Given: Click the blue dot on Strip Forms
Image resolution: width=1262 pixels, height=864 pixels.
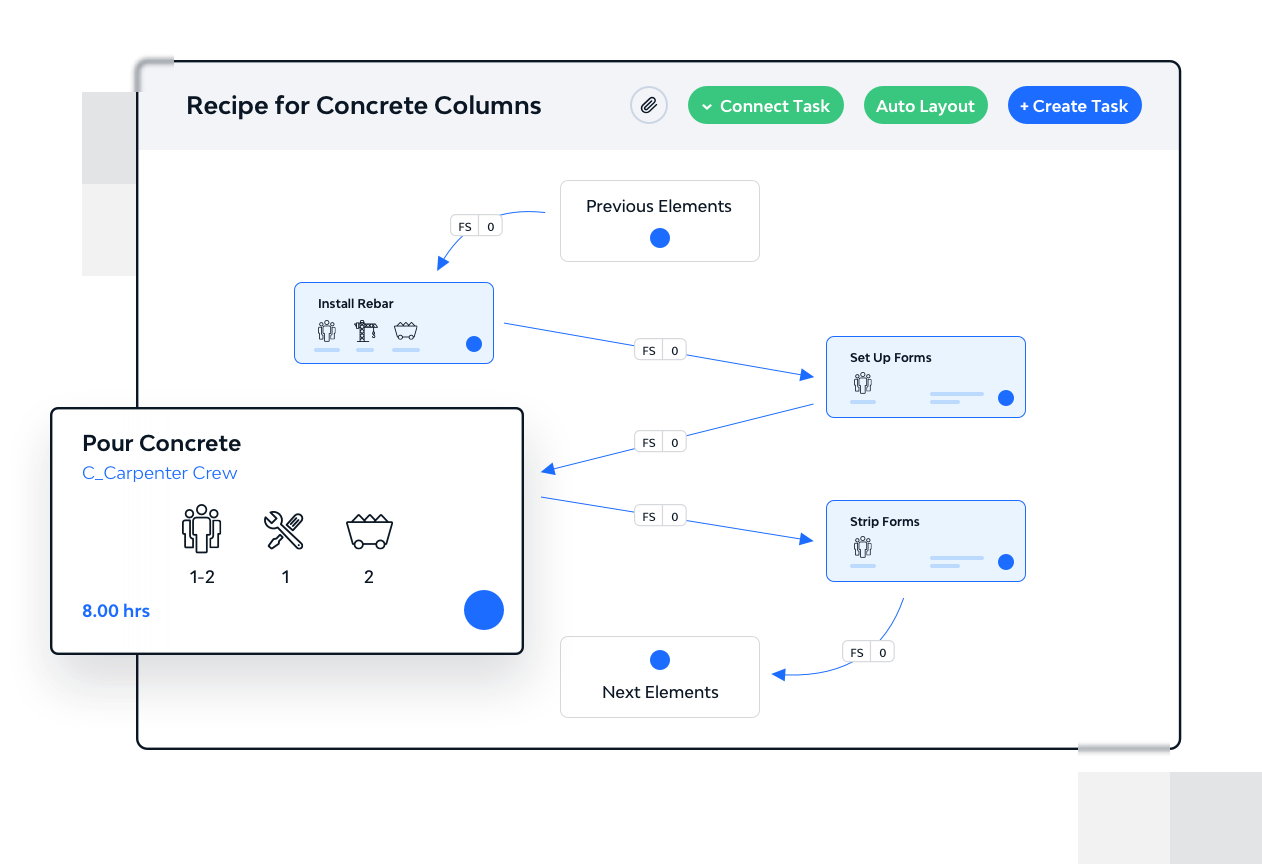Looking at the screenshot, I should (1006, 562).
